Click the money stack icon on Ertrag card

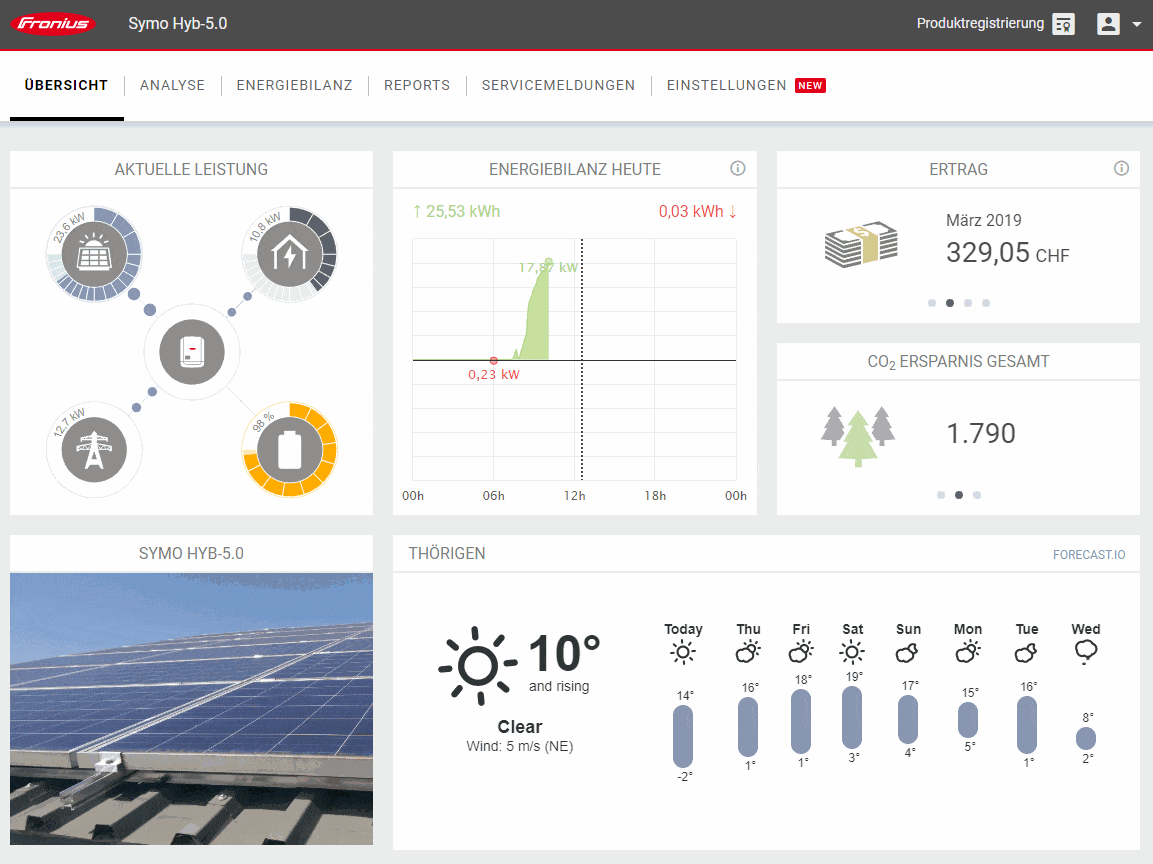[861, 243]
